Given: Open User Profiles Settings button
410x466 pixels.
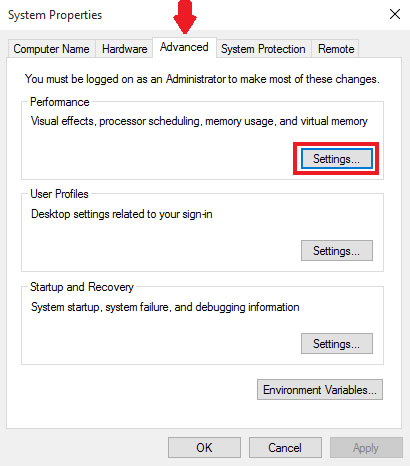Looking at the screenshot, I should pos(337,250).
